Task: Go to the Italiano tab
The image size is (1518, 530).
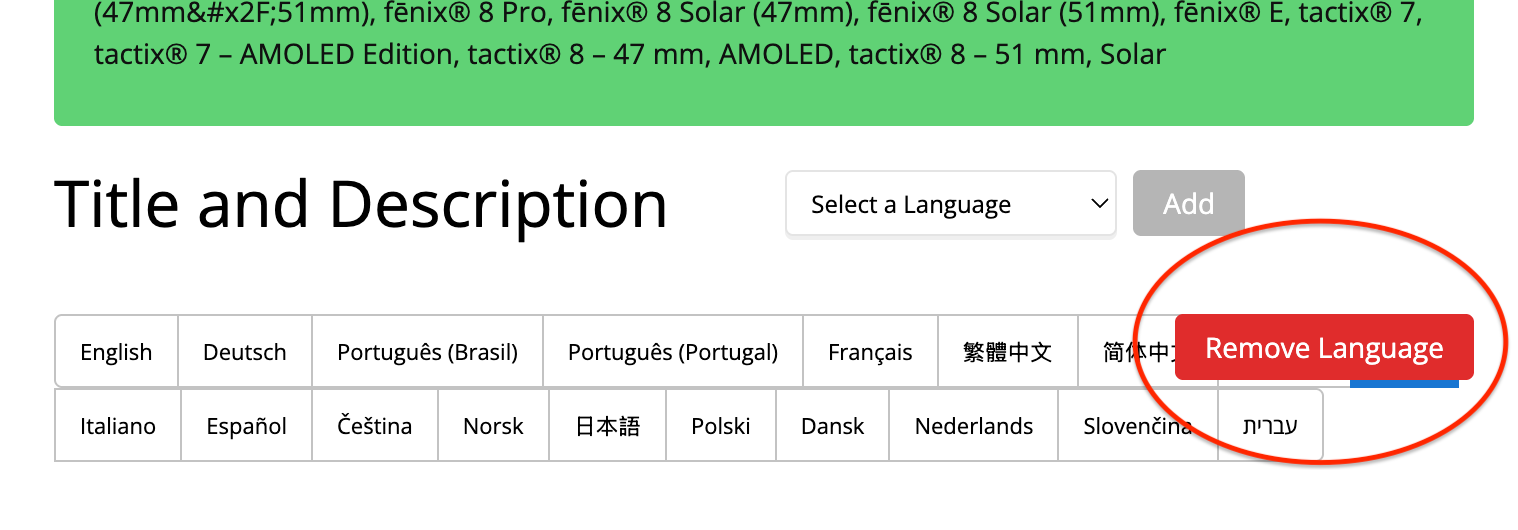Action: [x=118, y=426]
